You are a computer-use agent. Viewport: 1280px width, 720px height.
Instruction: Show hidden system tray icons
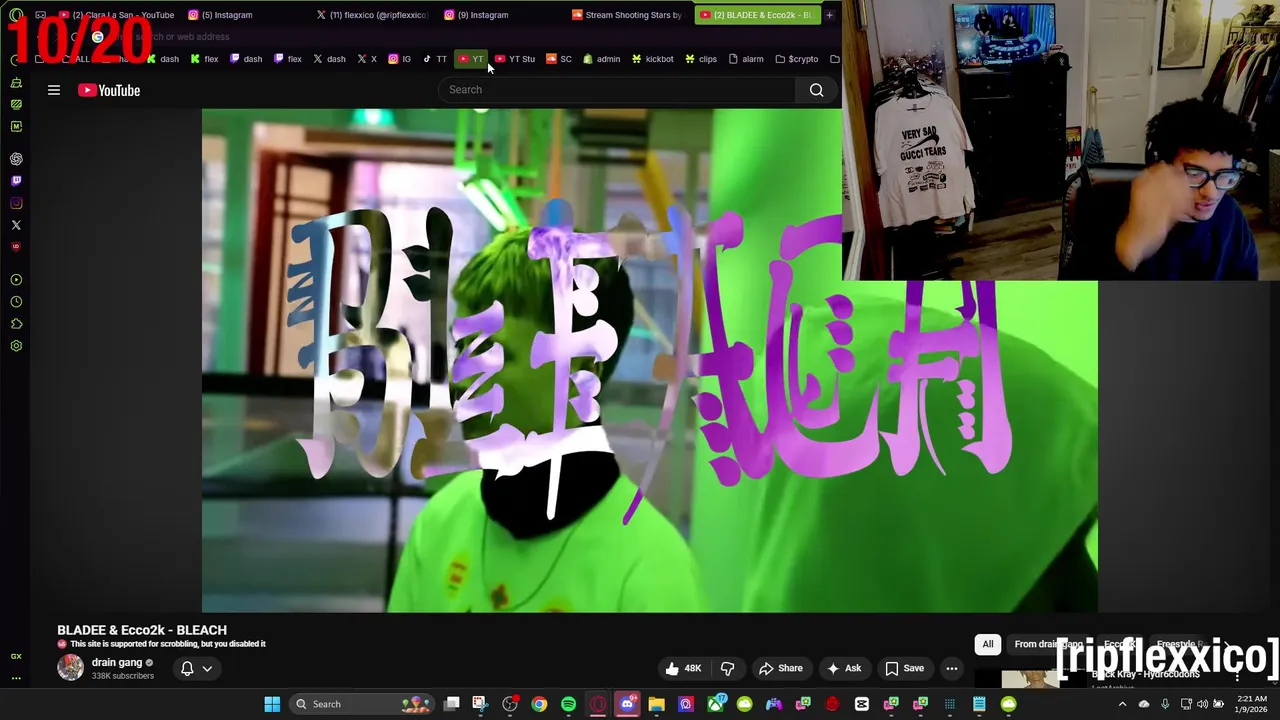pyautogui.click(x=1122, y=704)
